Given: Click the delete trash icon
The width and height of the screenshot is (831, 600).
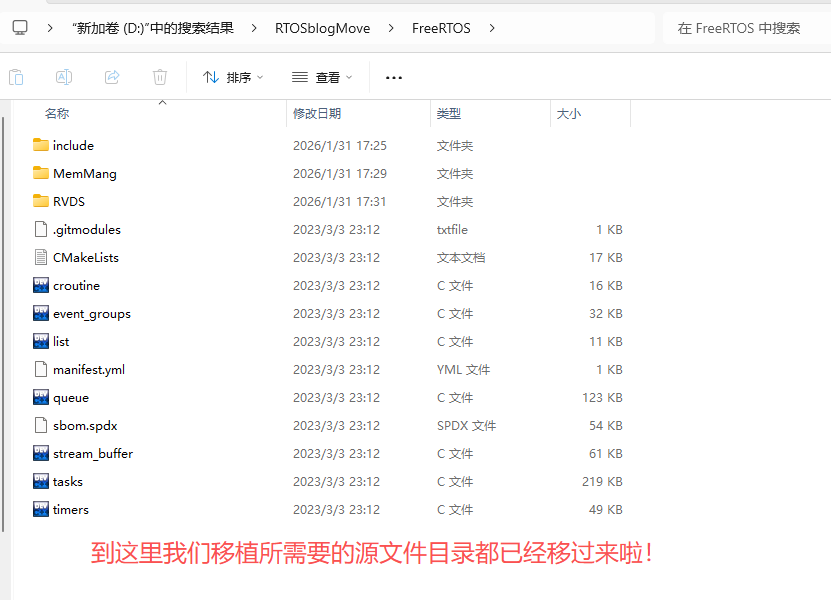Looking at the screenshot, I should [160, 77].
